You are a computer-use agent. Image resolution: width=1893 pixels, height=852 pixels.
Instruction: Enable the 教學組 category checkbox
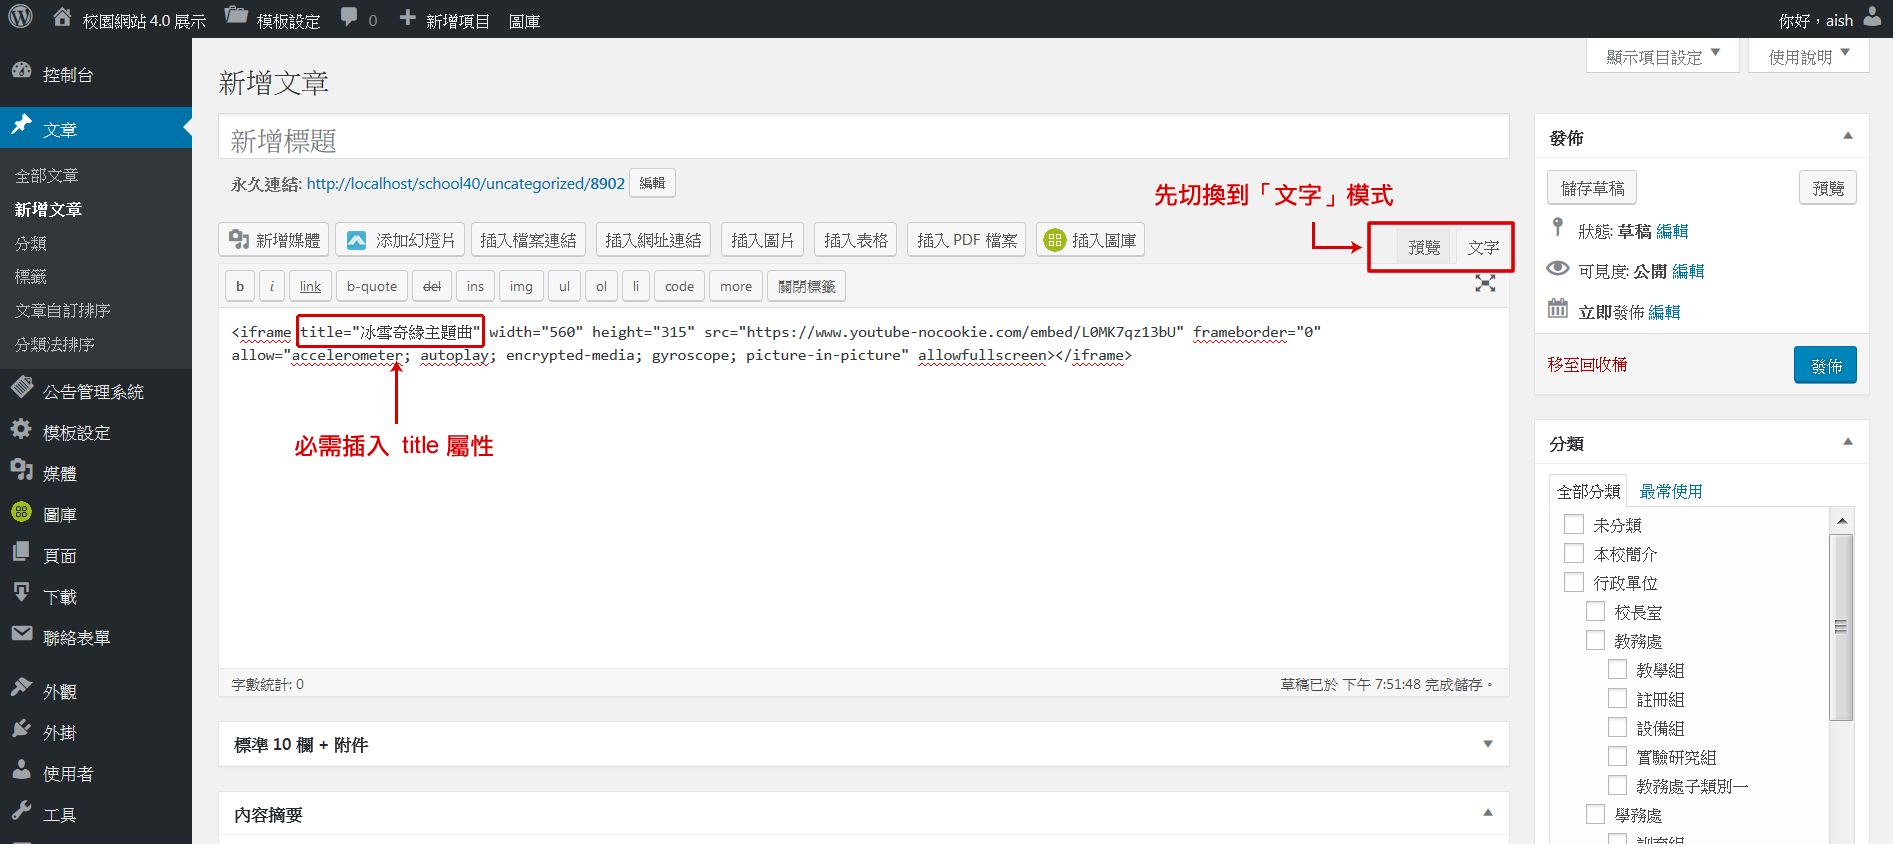(1617, 669)
